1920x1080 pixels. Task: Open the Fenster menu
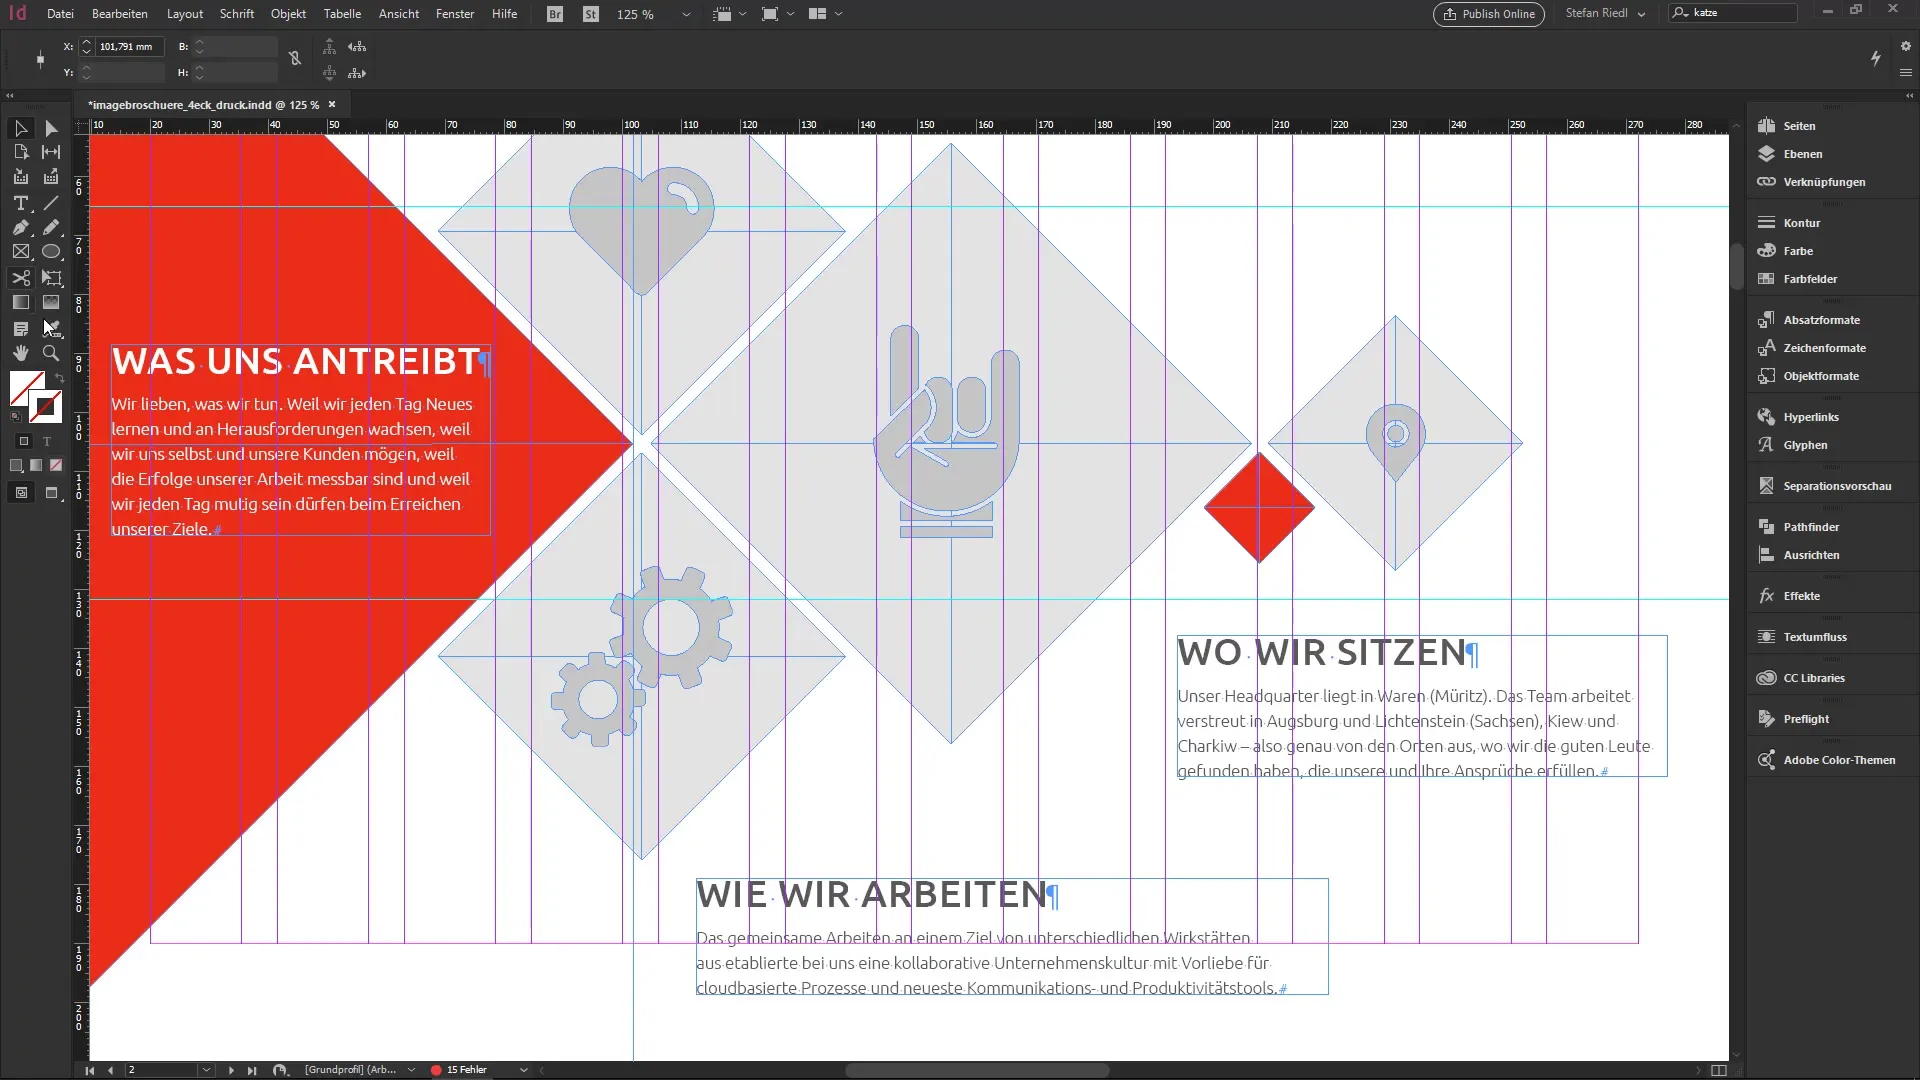point(454,14)
